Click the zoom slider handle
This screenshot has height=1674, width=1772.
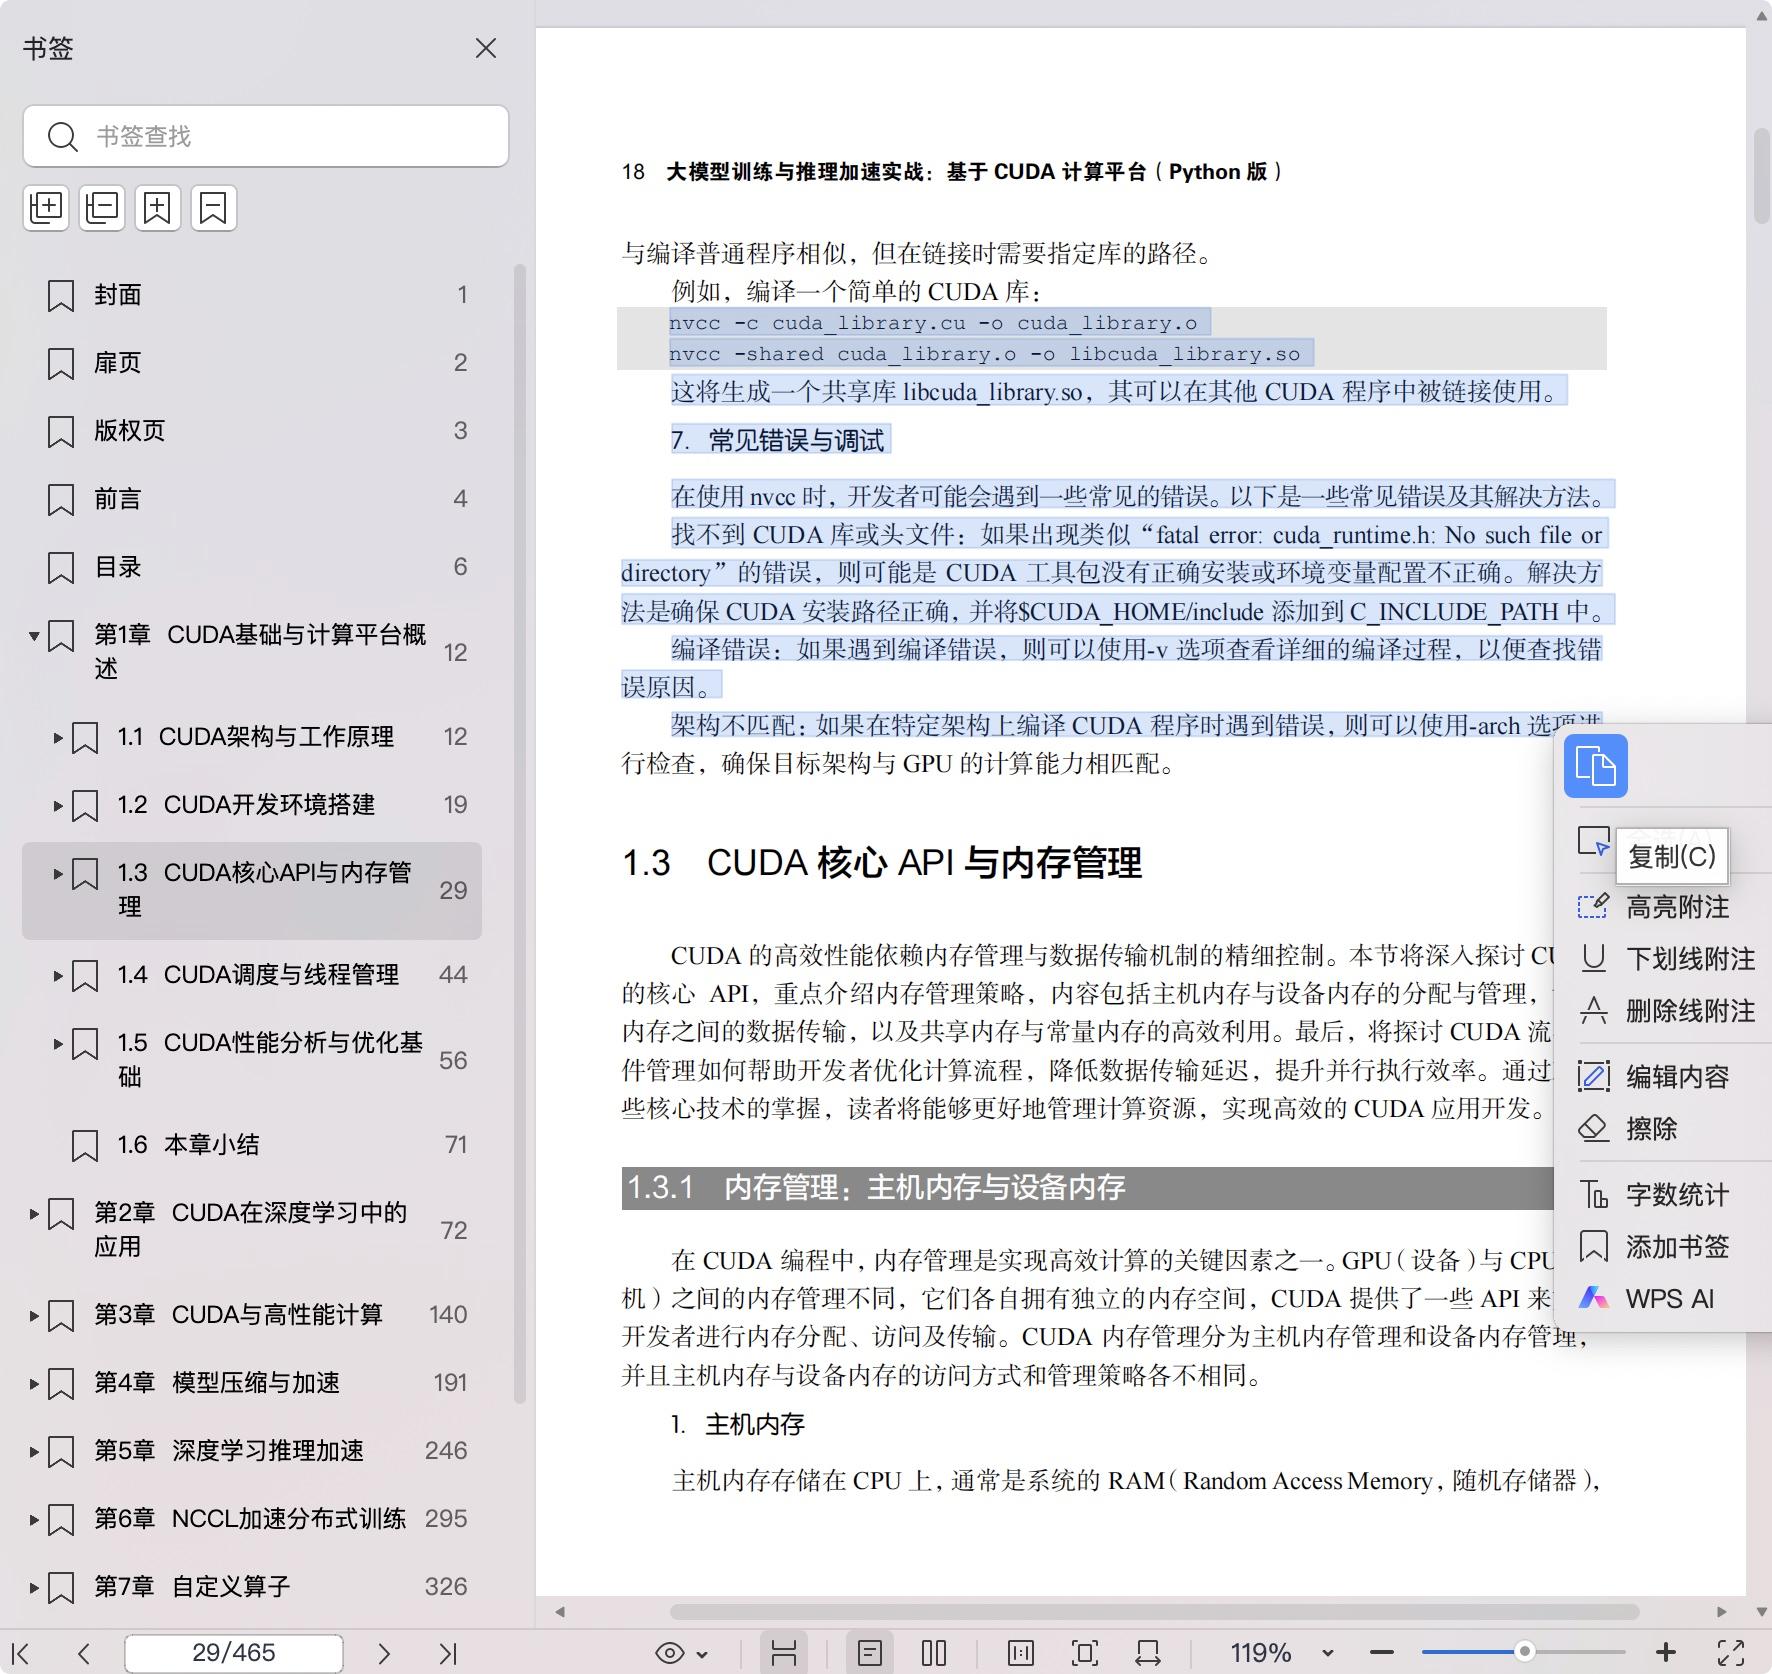(x=1524, y=1652)
